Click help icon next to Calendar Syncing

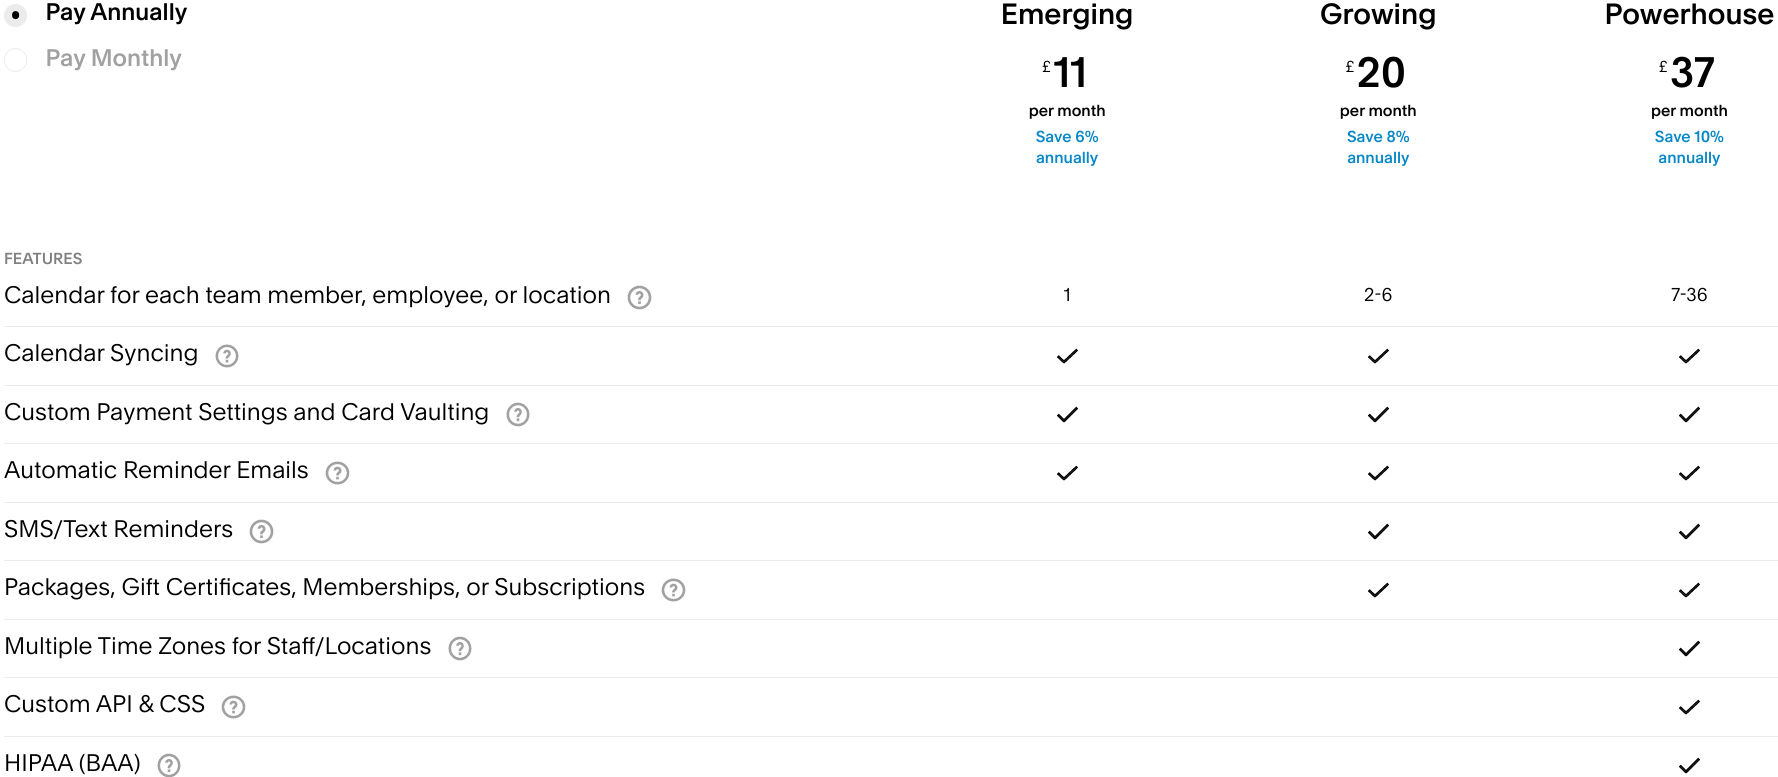(x=227, y=356)
